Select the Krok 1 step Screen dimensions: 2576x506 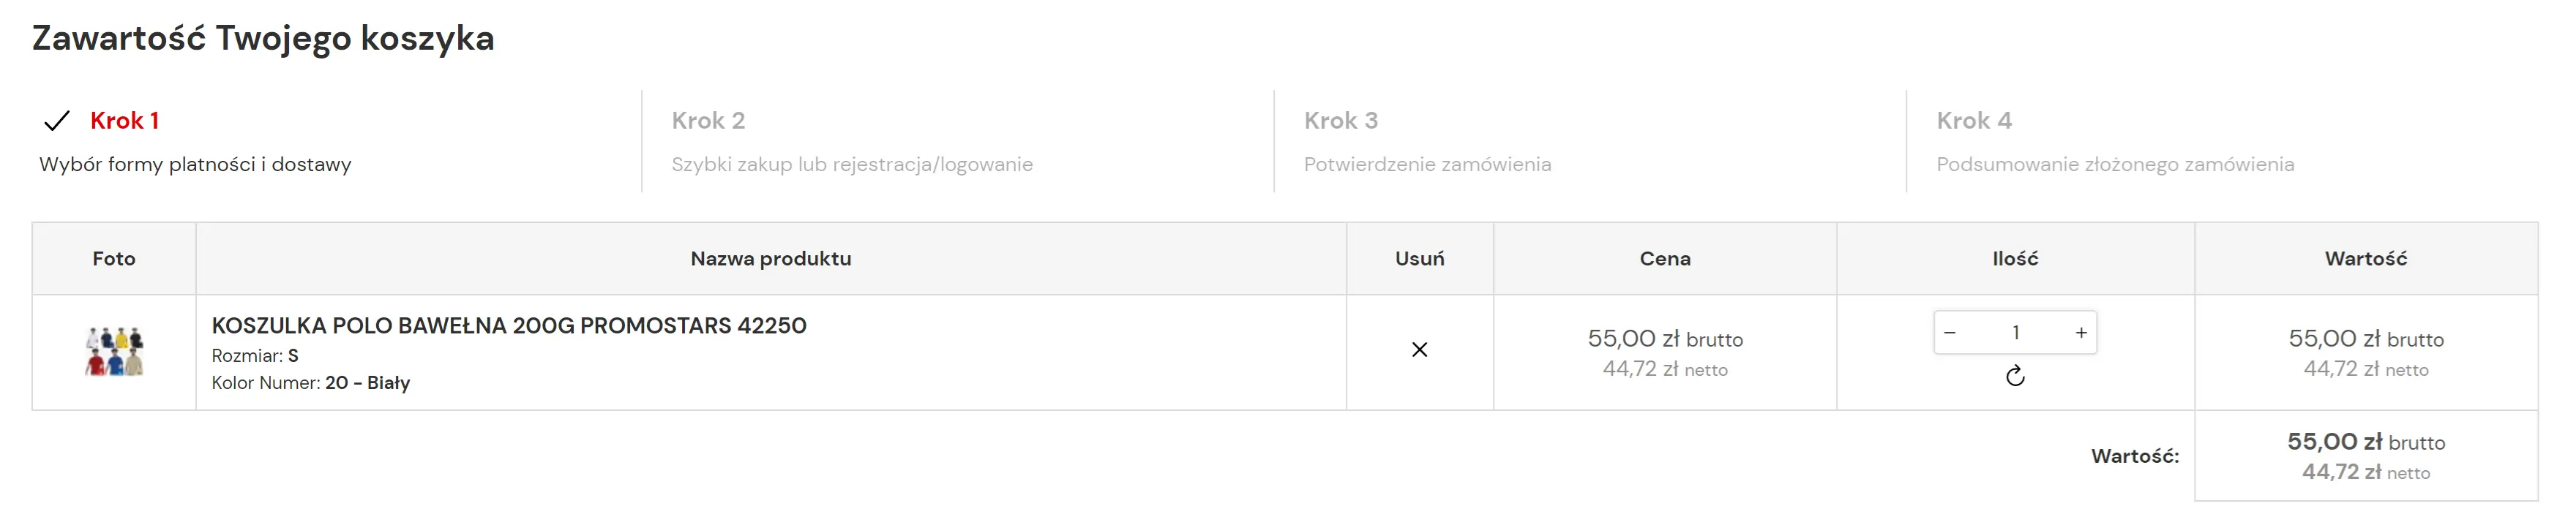point(124,121)
